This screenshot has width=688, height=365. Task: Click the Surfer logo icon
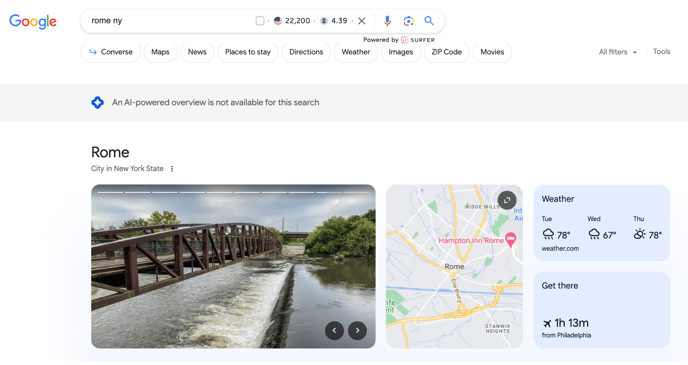coord(405,40)
